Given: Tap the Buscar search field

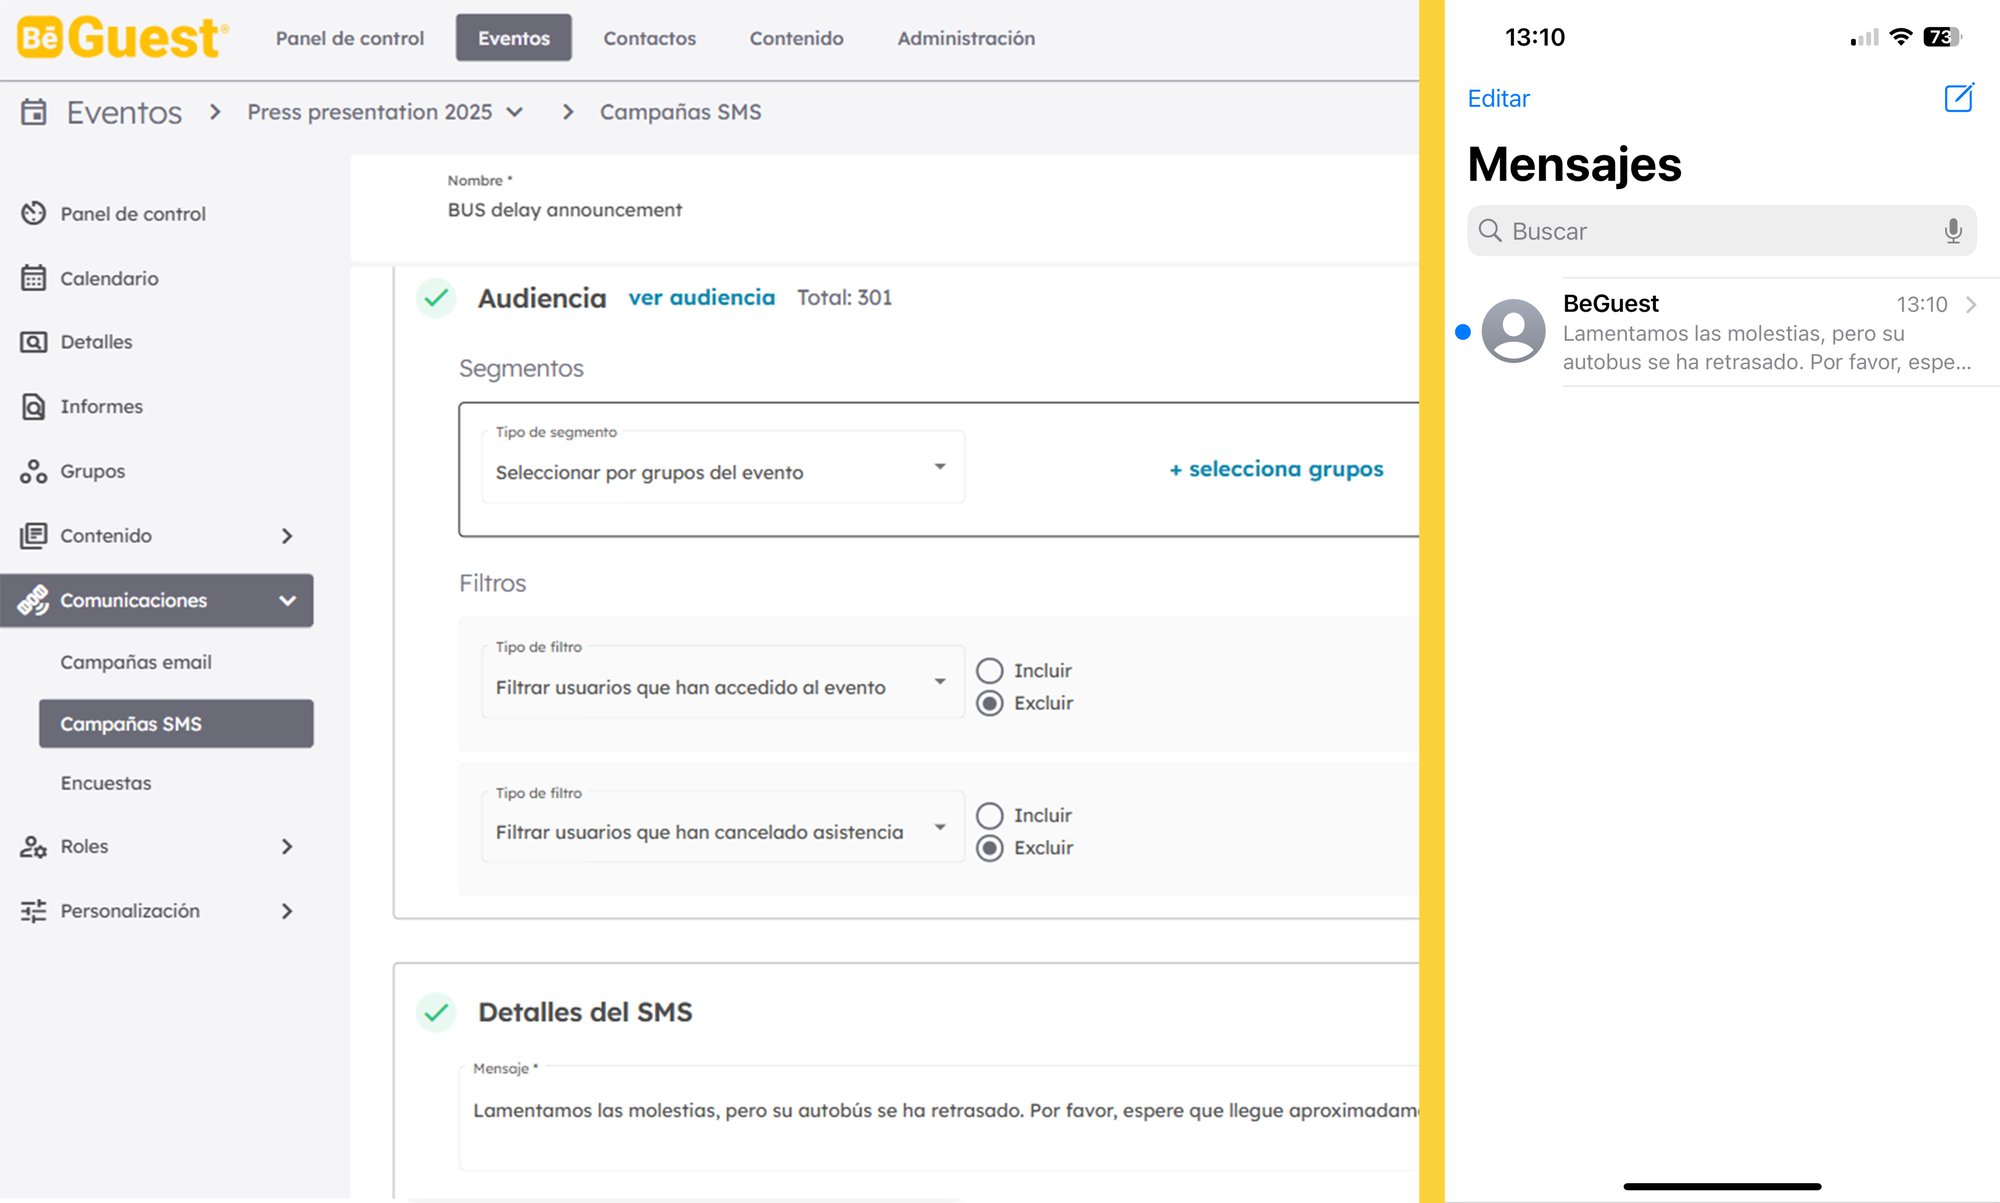Looking at the screenshot, I should point(1722,231).
